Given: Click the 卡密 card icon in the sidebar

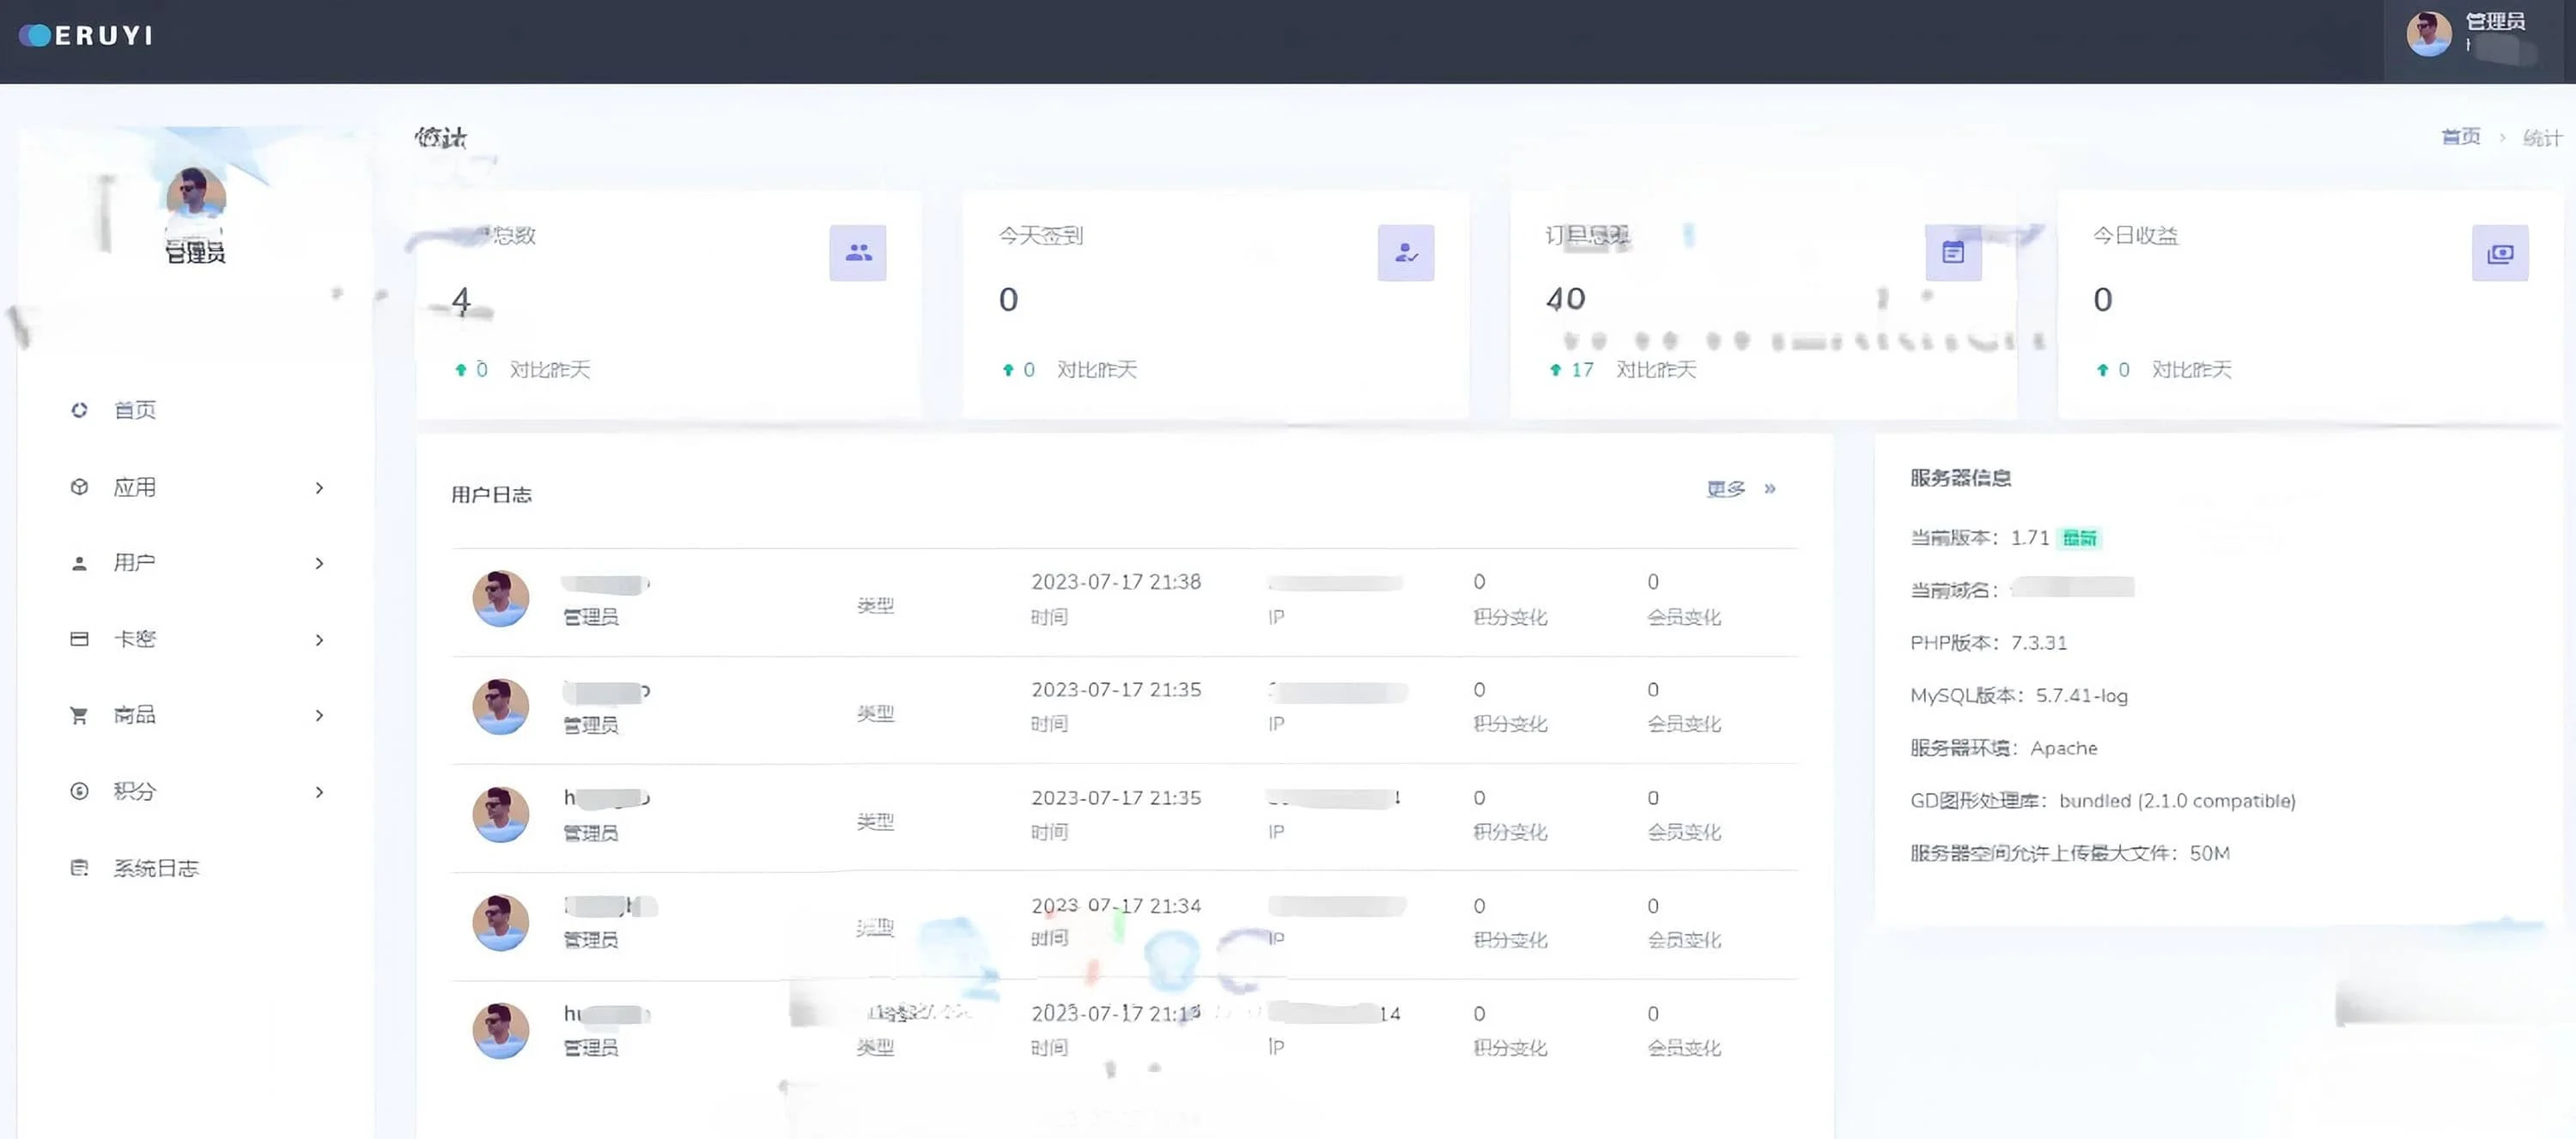Looking at the screenshot, I should pos(79,639).
